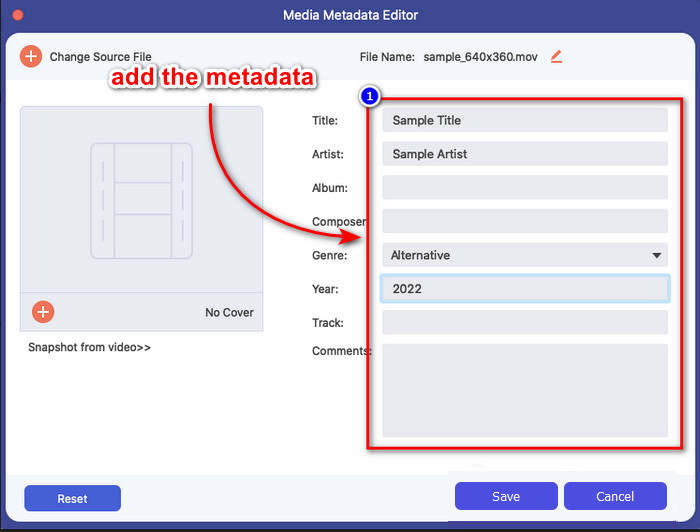The width and height of the screenshot is (700, 532).
Task: Click the Title field with Sample Title
Action: [524, 120]
